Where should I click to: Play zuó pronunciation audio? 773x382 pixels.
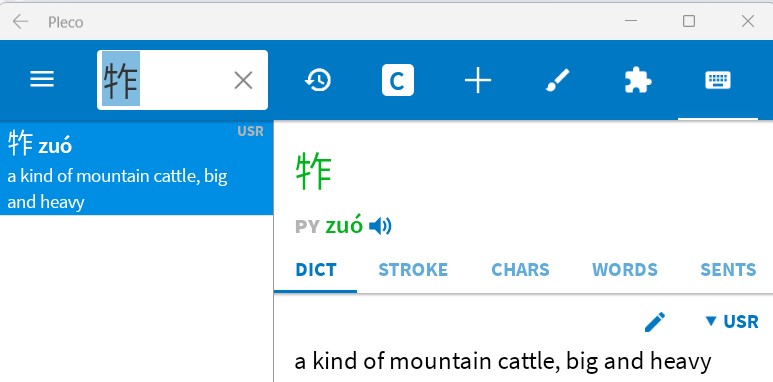pos(380,226)
